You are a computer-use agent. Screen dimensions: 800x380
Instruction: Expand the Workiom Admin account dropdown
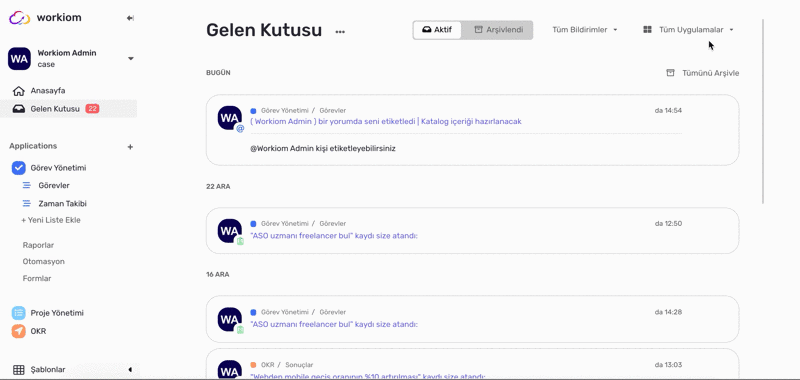[131, 59]
